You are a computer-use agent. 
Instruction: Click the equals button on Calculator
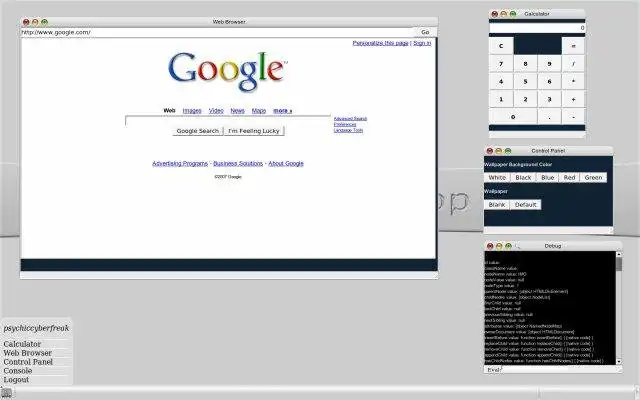[573, 46]
